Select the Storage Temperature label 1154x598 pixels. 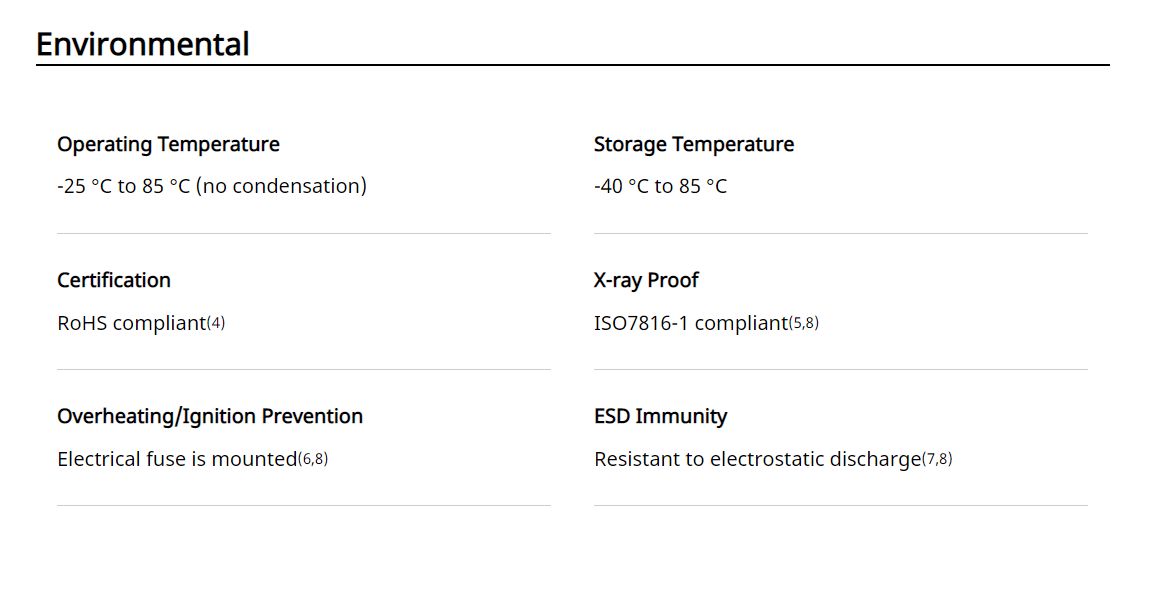coord(694,144)
